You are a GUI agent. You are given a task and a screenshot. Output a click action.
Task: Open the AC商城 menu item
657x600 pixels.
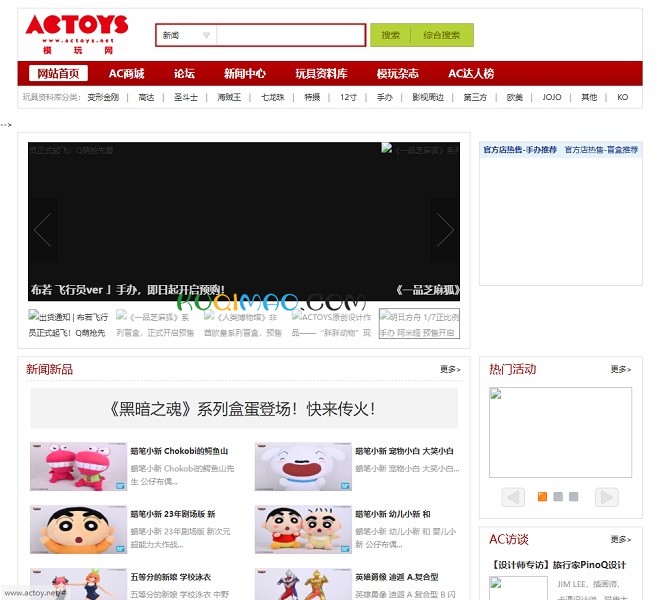[x=127, y=74]
